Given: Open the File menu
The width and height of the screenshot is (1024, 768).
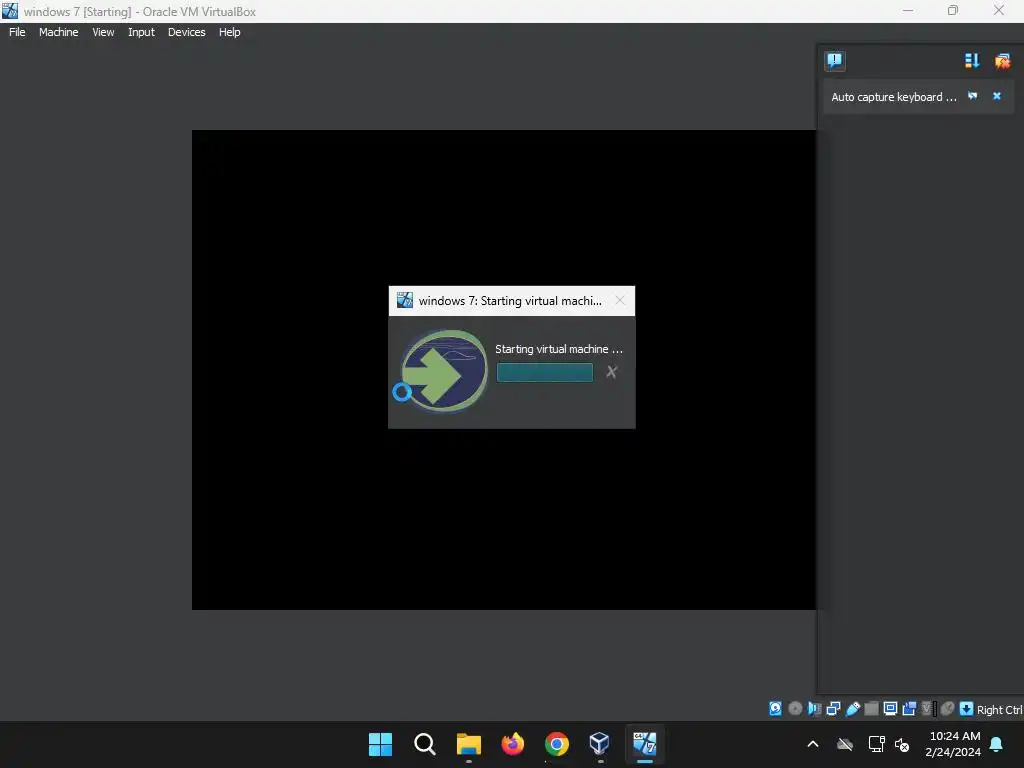Looking at the screenshot, I should click(17, 32).
